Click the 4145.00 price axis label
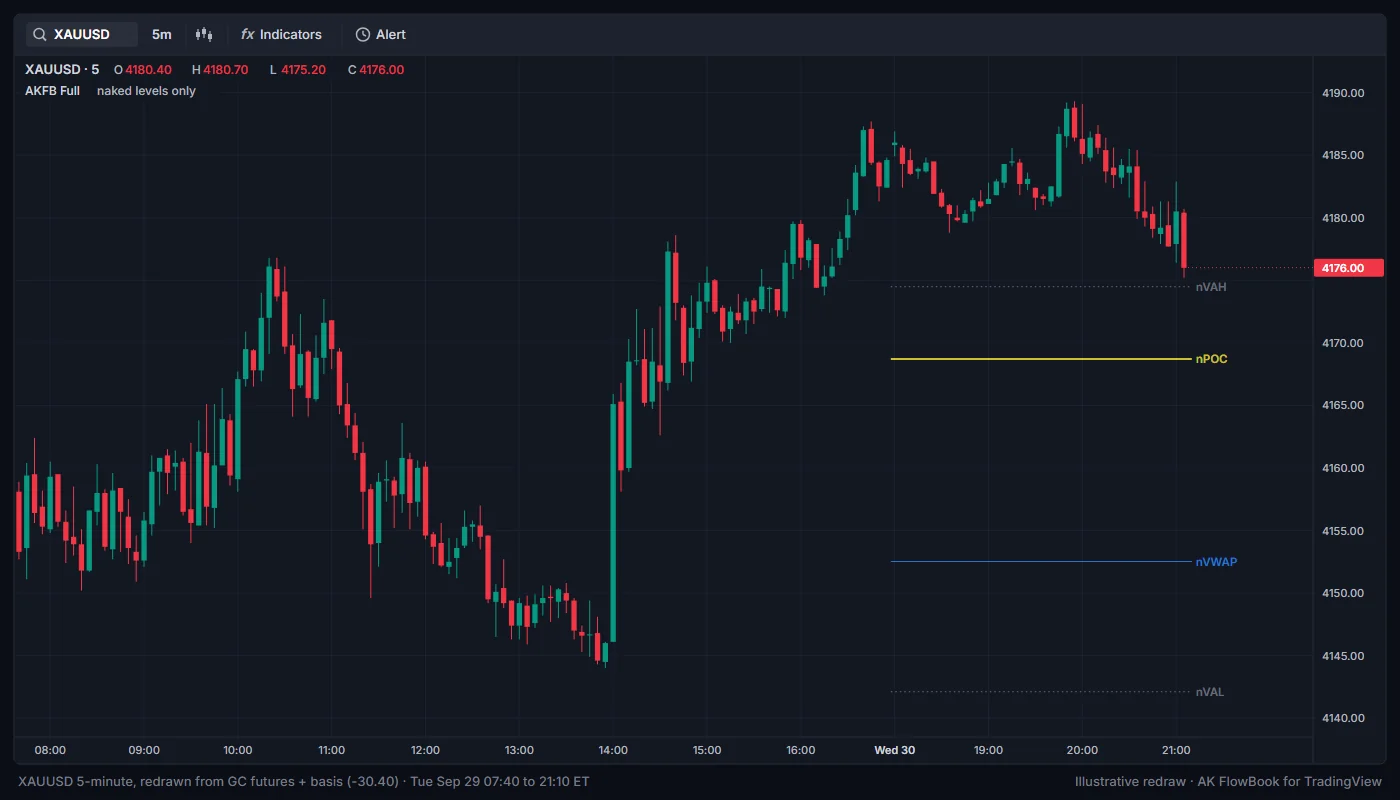This screenshot has width=1400, height=800. pos(1343,656)
